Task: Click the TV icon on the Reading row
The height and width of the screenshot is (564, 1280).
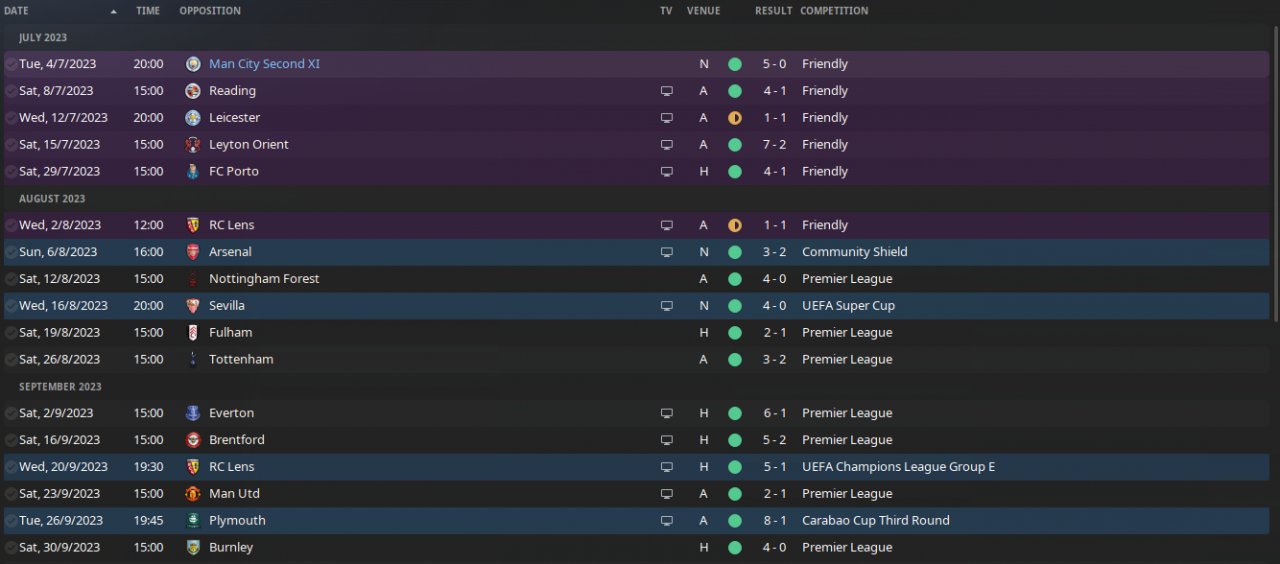Action: 667,91
